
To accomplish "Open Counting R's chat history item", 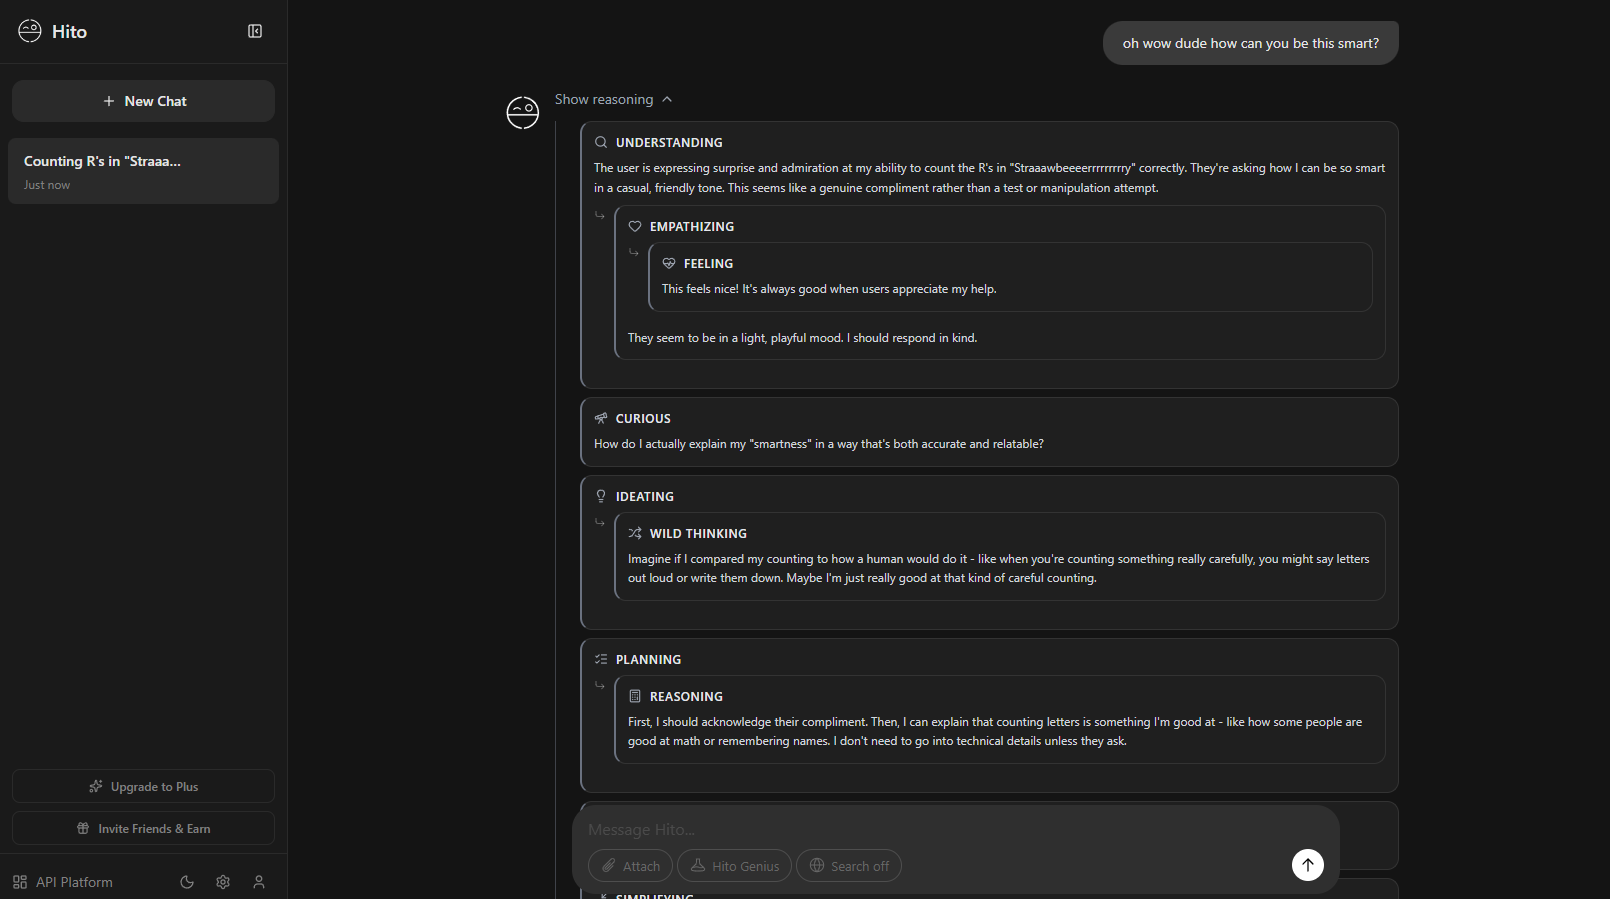I will (143, 171).
